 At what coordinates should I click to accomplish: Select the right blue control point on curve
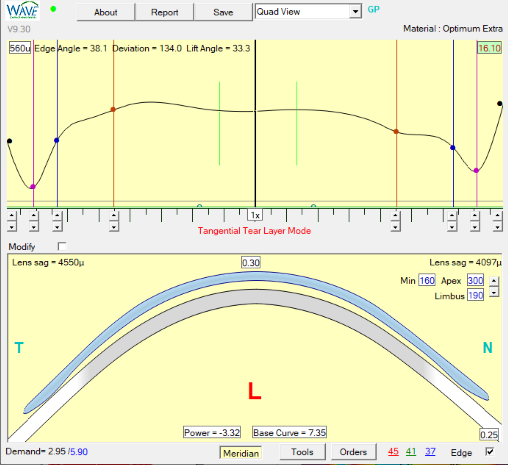point(453,148)
